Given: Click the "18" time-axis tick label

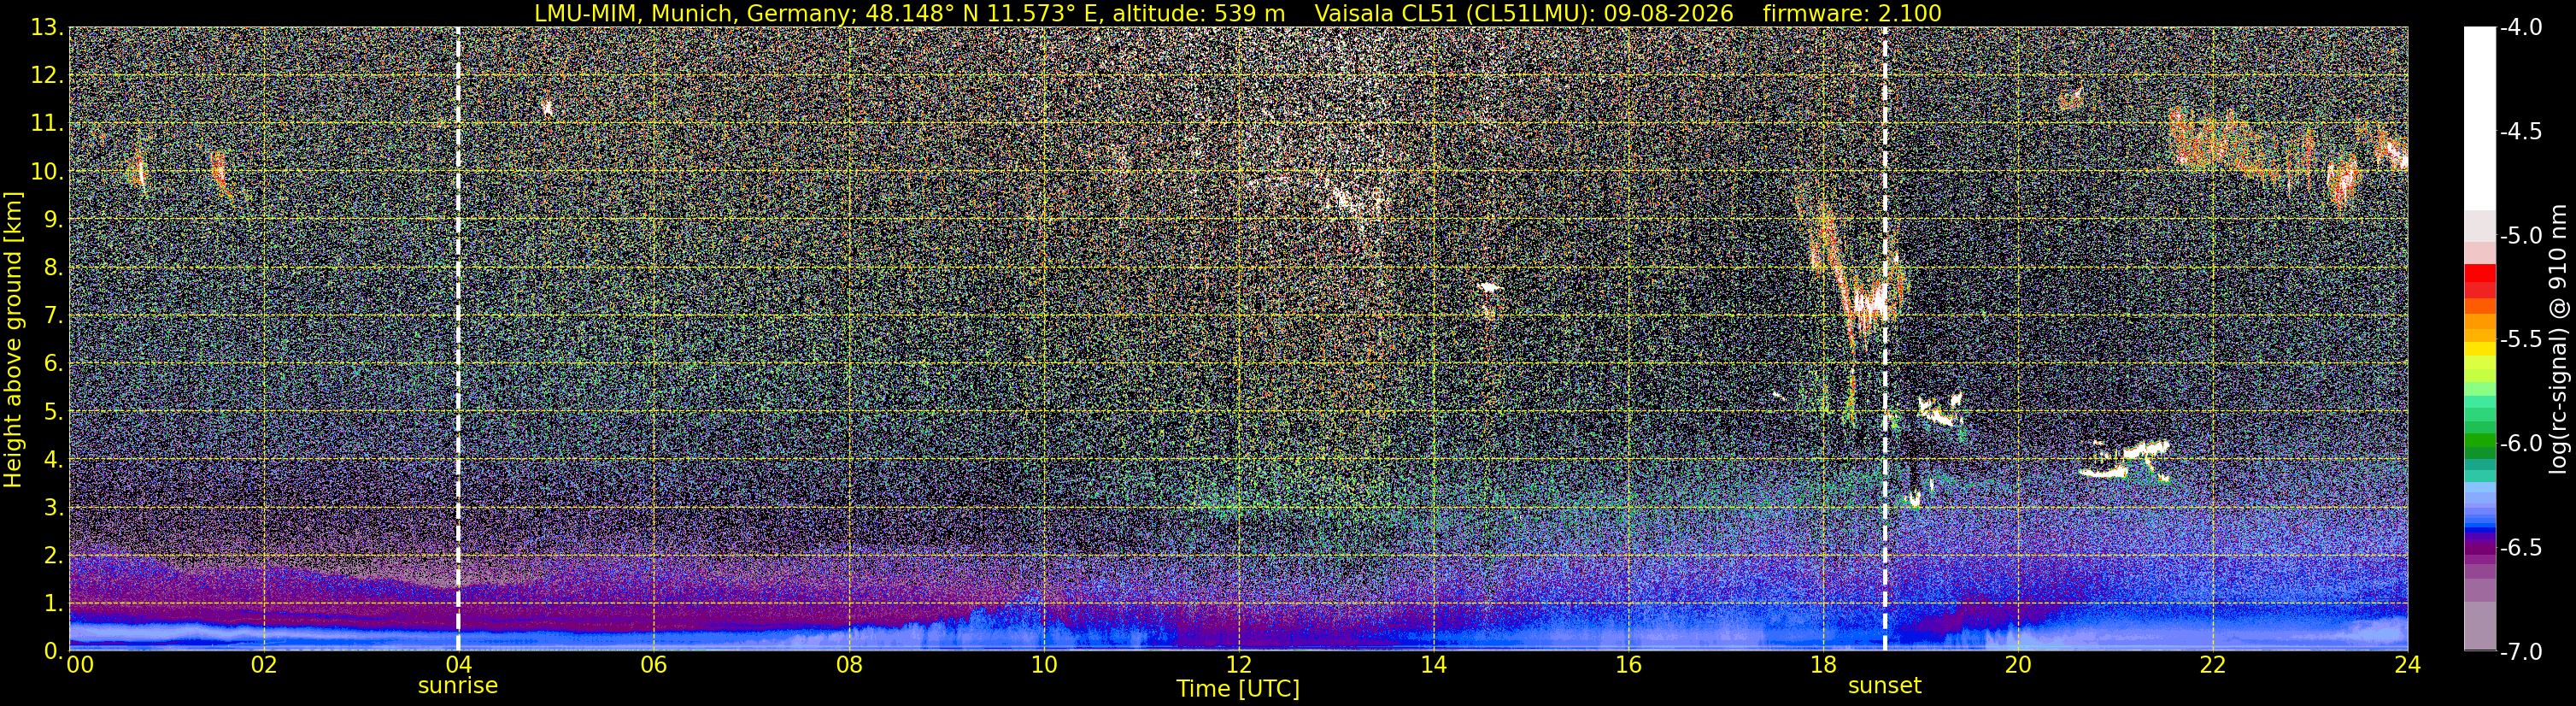Looking at the screenshot, I should (1823, 665).
